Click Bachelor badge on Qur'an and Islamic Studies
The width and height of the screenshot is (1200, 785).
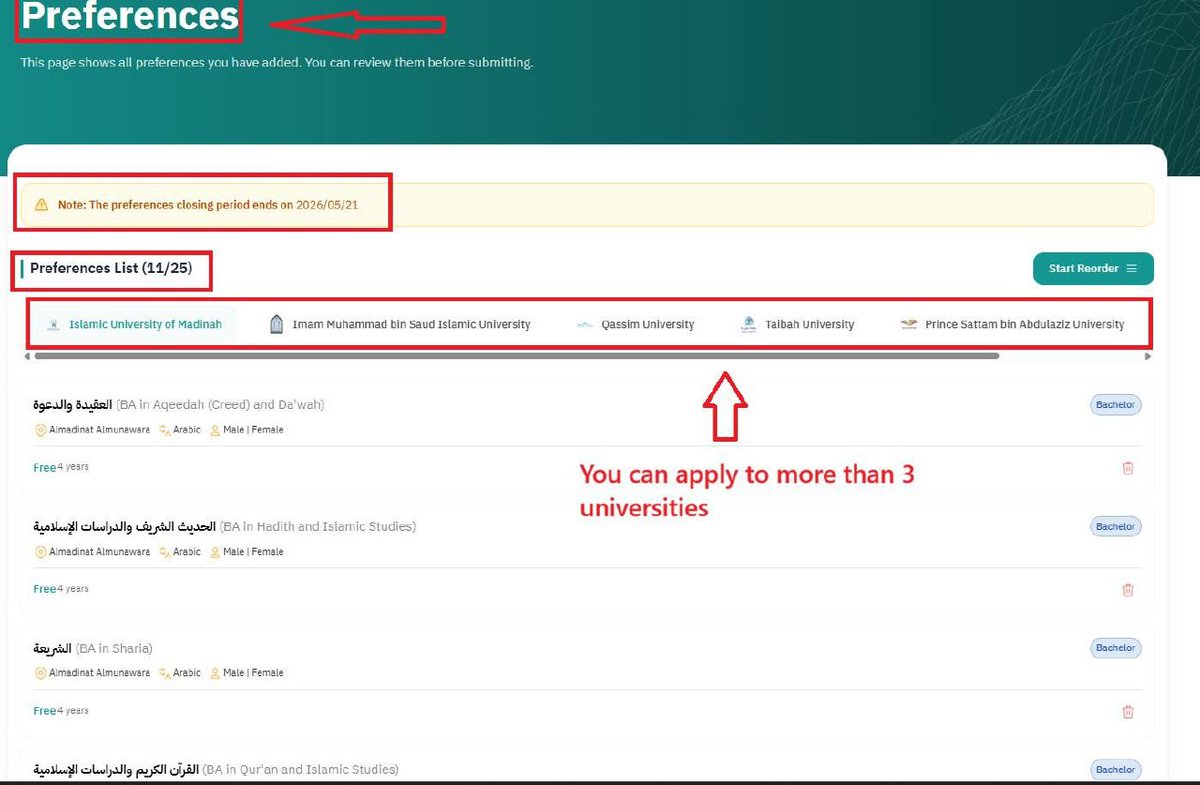click(x=1115, y=770)
